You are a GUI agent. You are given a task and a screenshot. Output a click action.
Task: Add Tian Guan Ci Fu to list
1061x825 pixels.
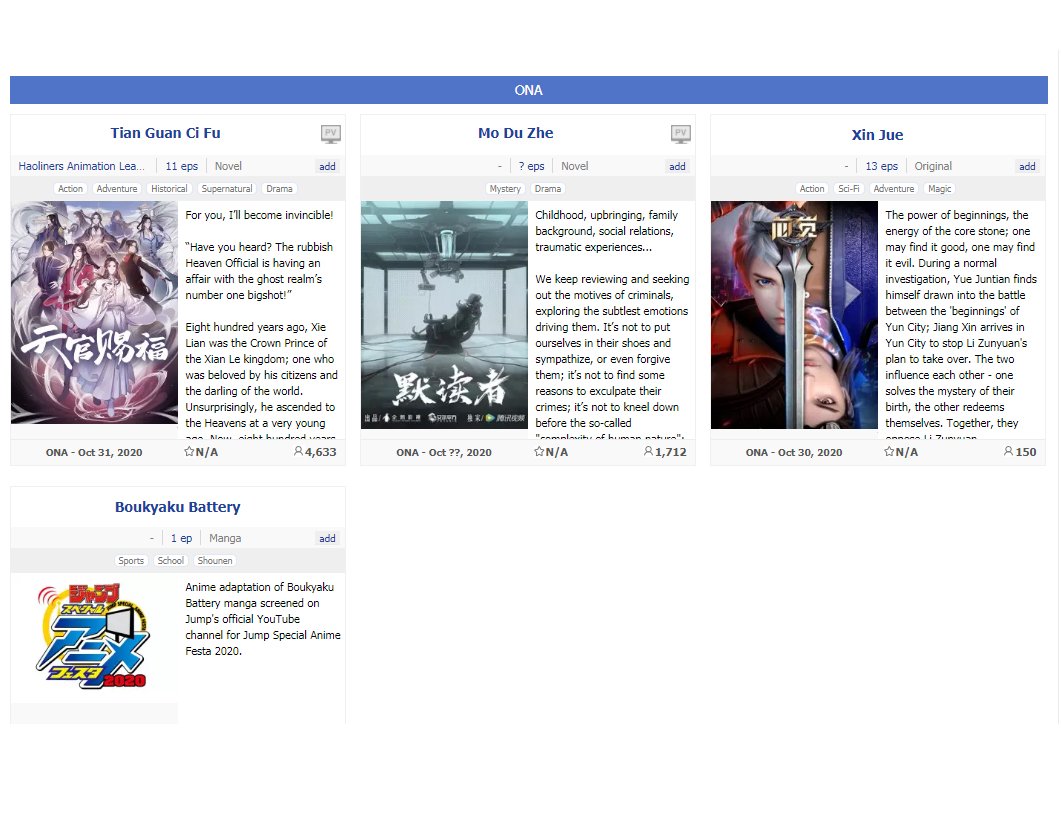click(328, 166)
